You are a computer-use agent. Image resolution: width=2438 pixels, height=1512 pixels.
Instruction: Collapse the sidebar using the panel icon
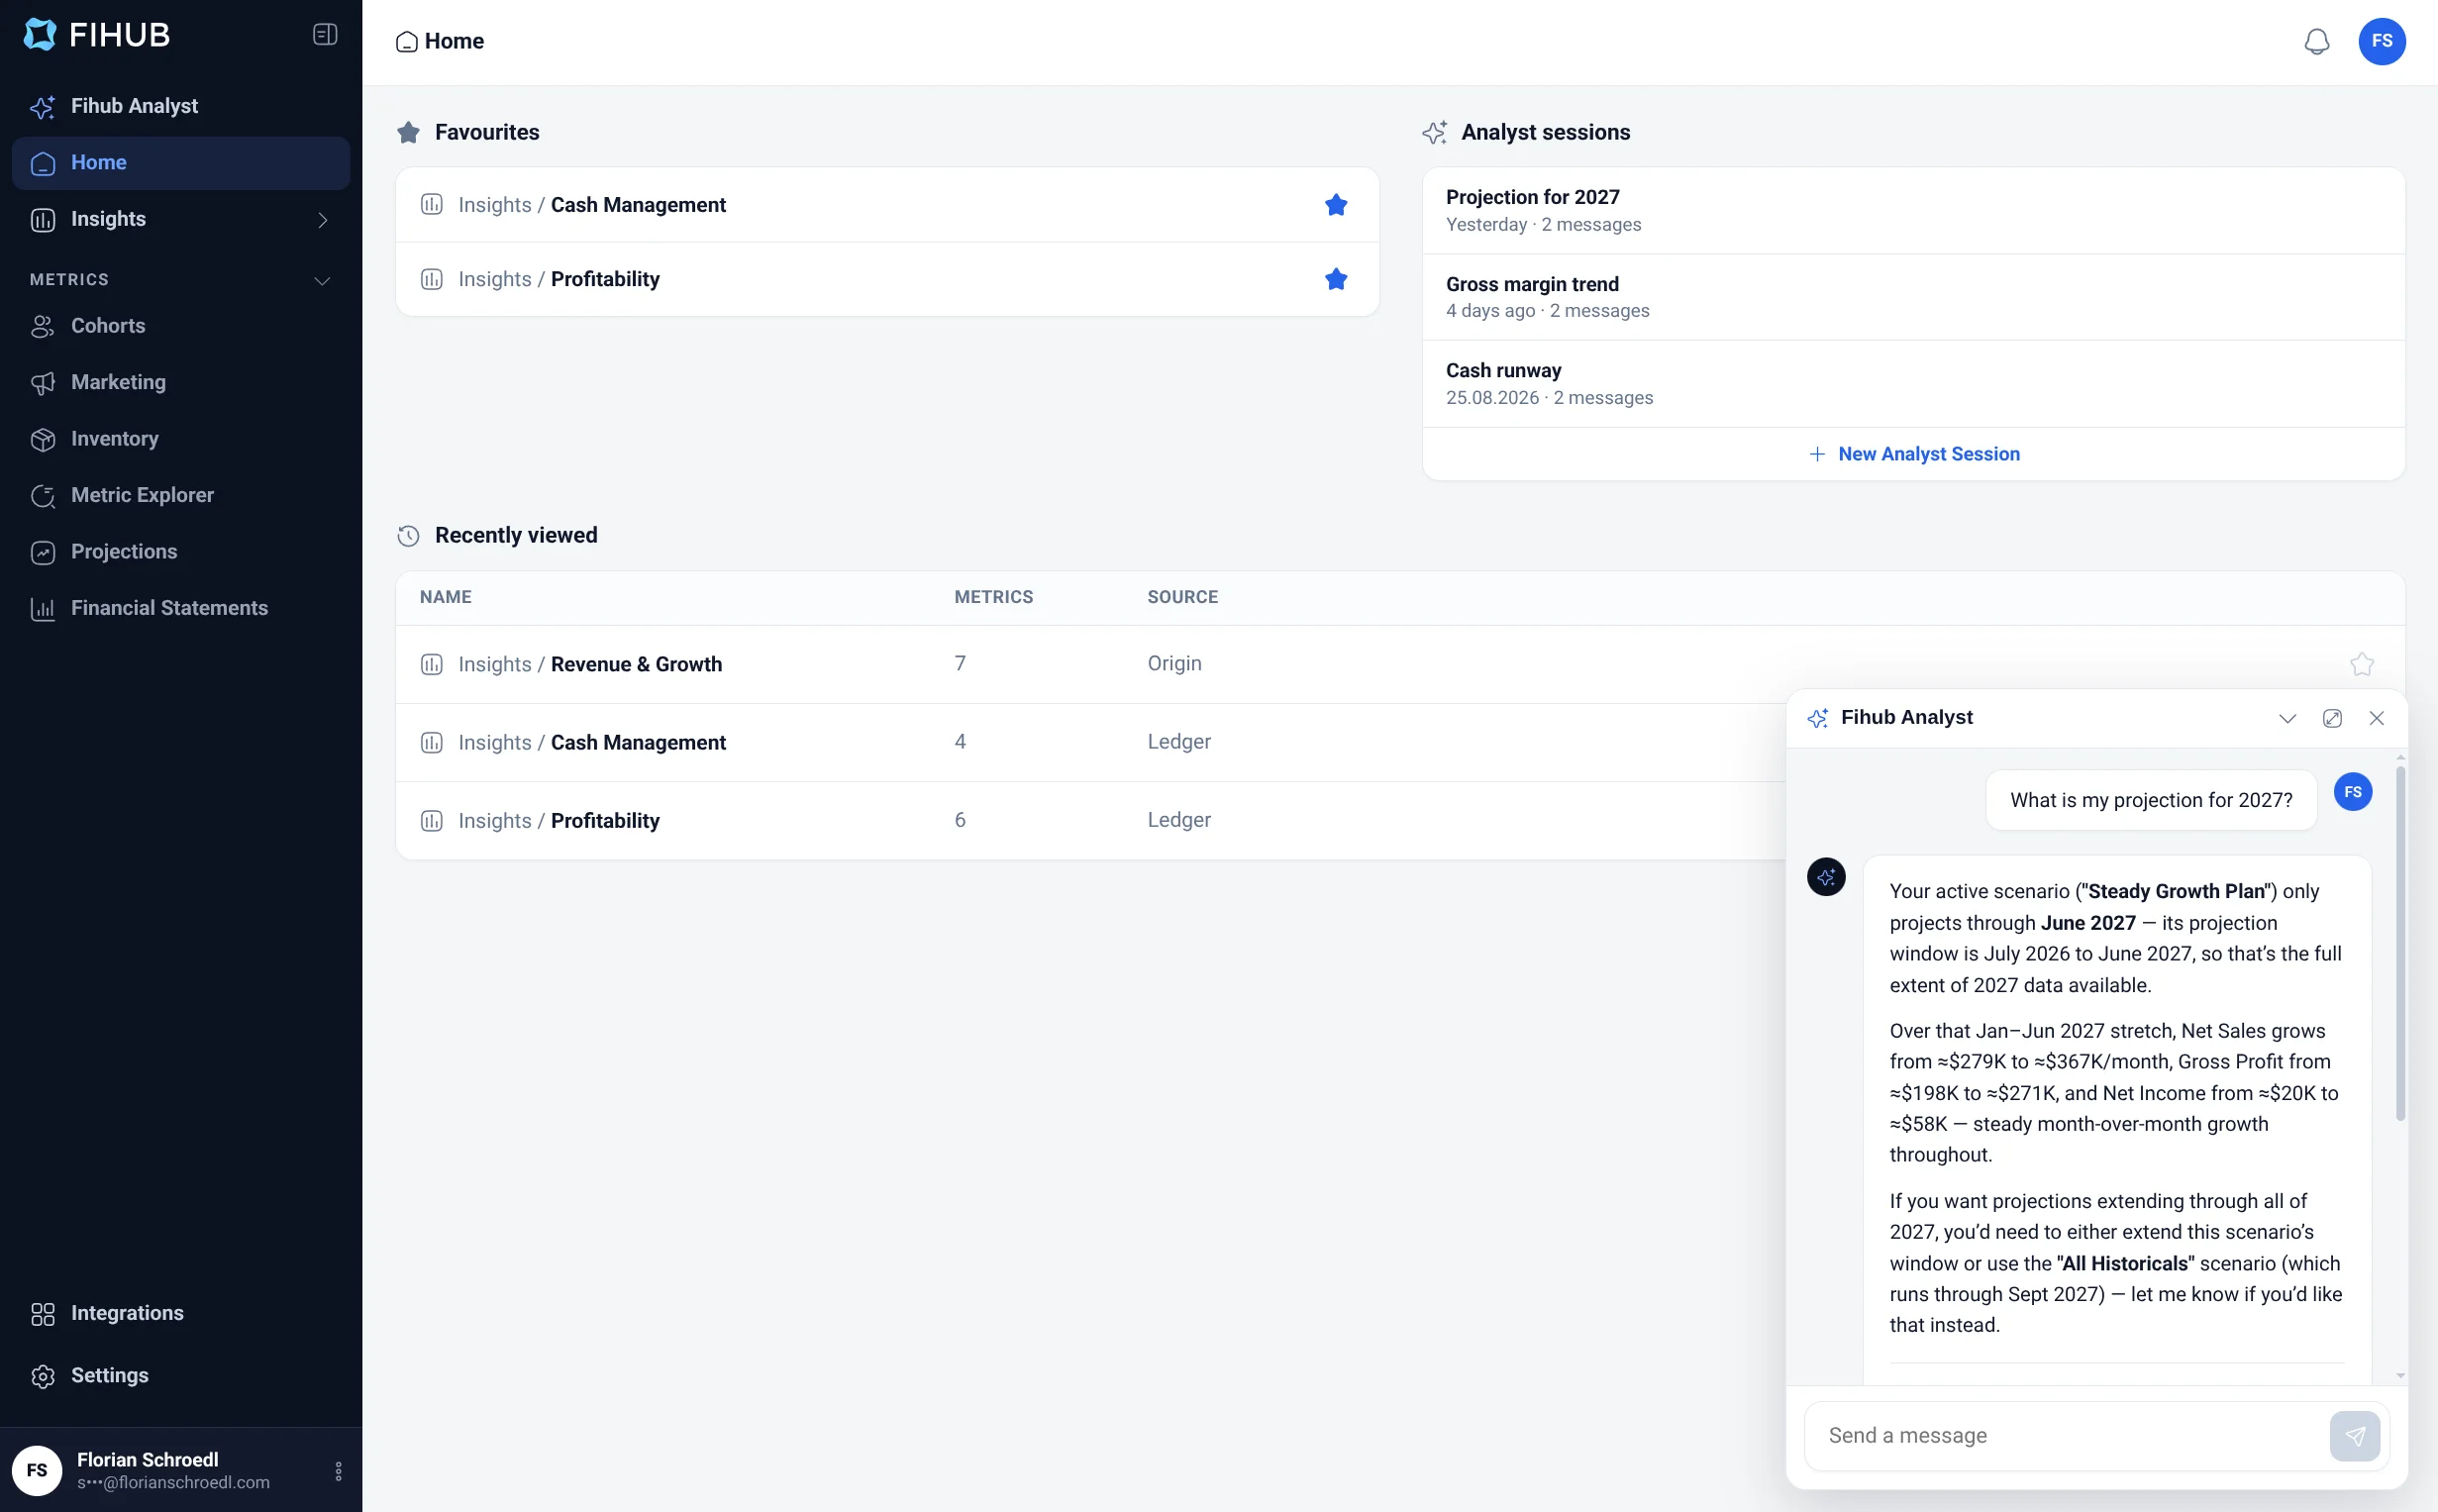pos(325,35)
